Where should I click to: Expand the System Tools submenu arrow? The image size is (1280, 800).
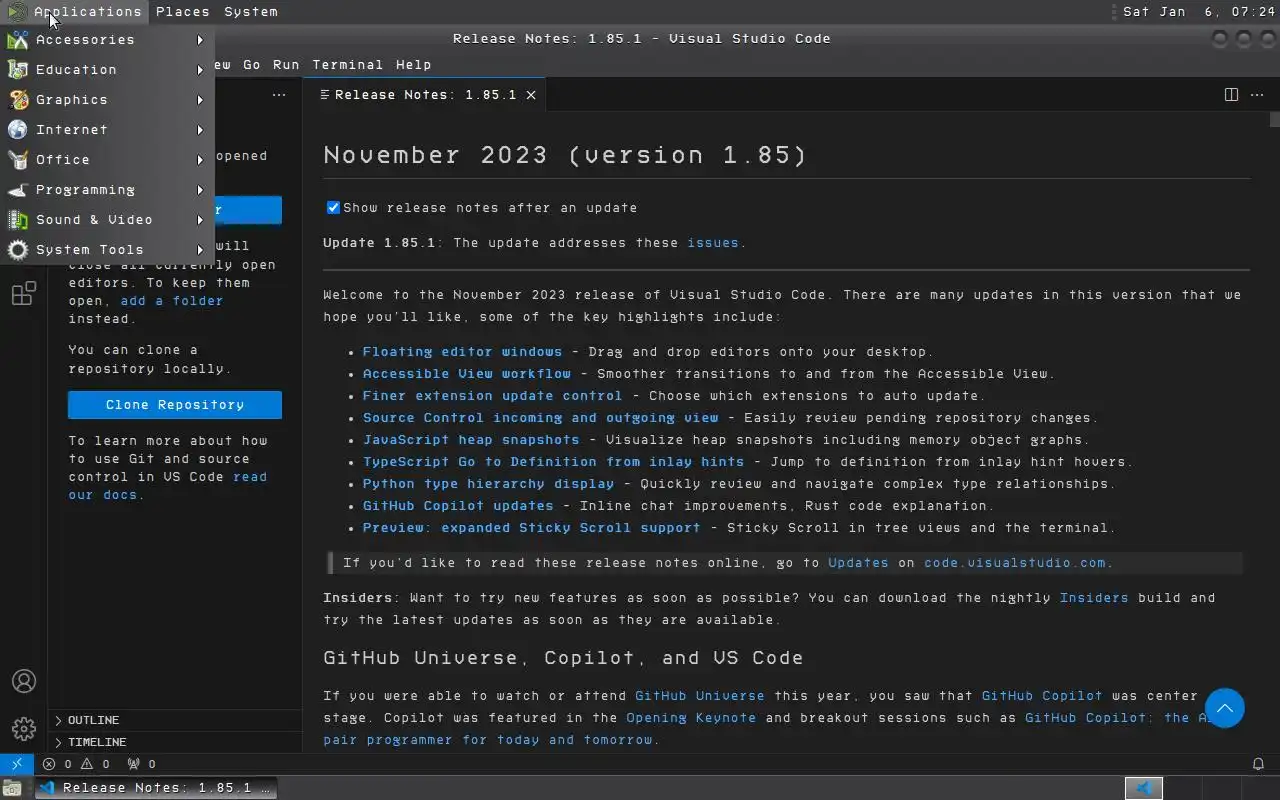200,250
